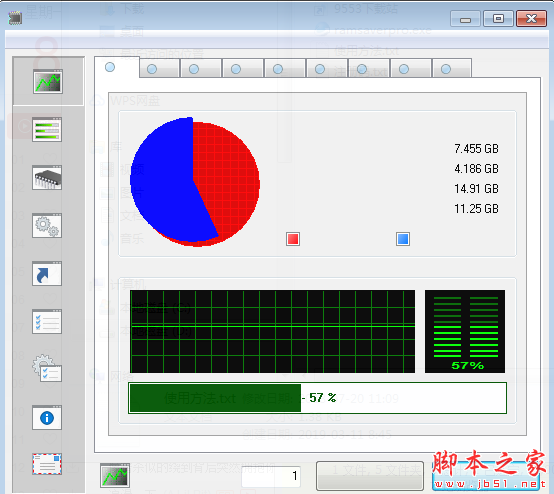Switch to the second tab

159,69
